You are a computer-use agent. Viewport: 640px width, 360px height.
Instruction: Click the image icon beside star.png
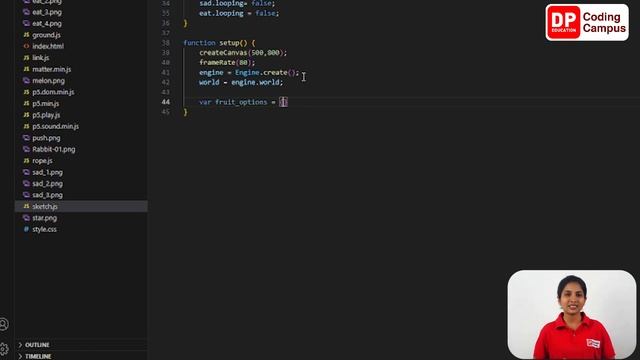click(27, 218)
